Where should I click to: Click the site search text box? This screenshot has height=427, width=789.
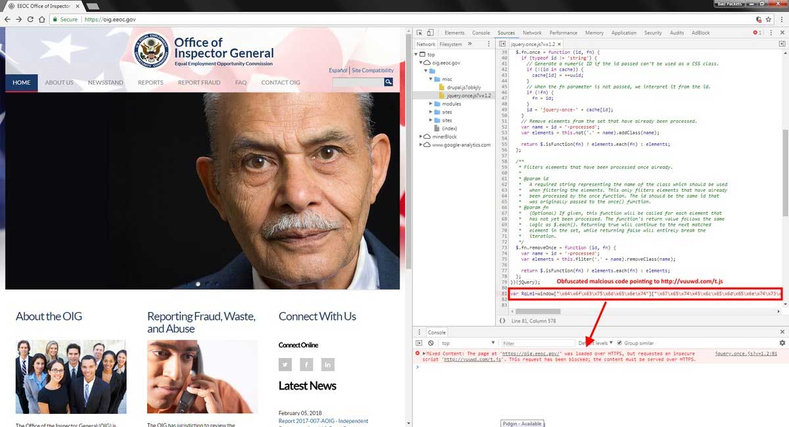coord(358,81)
